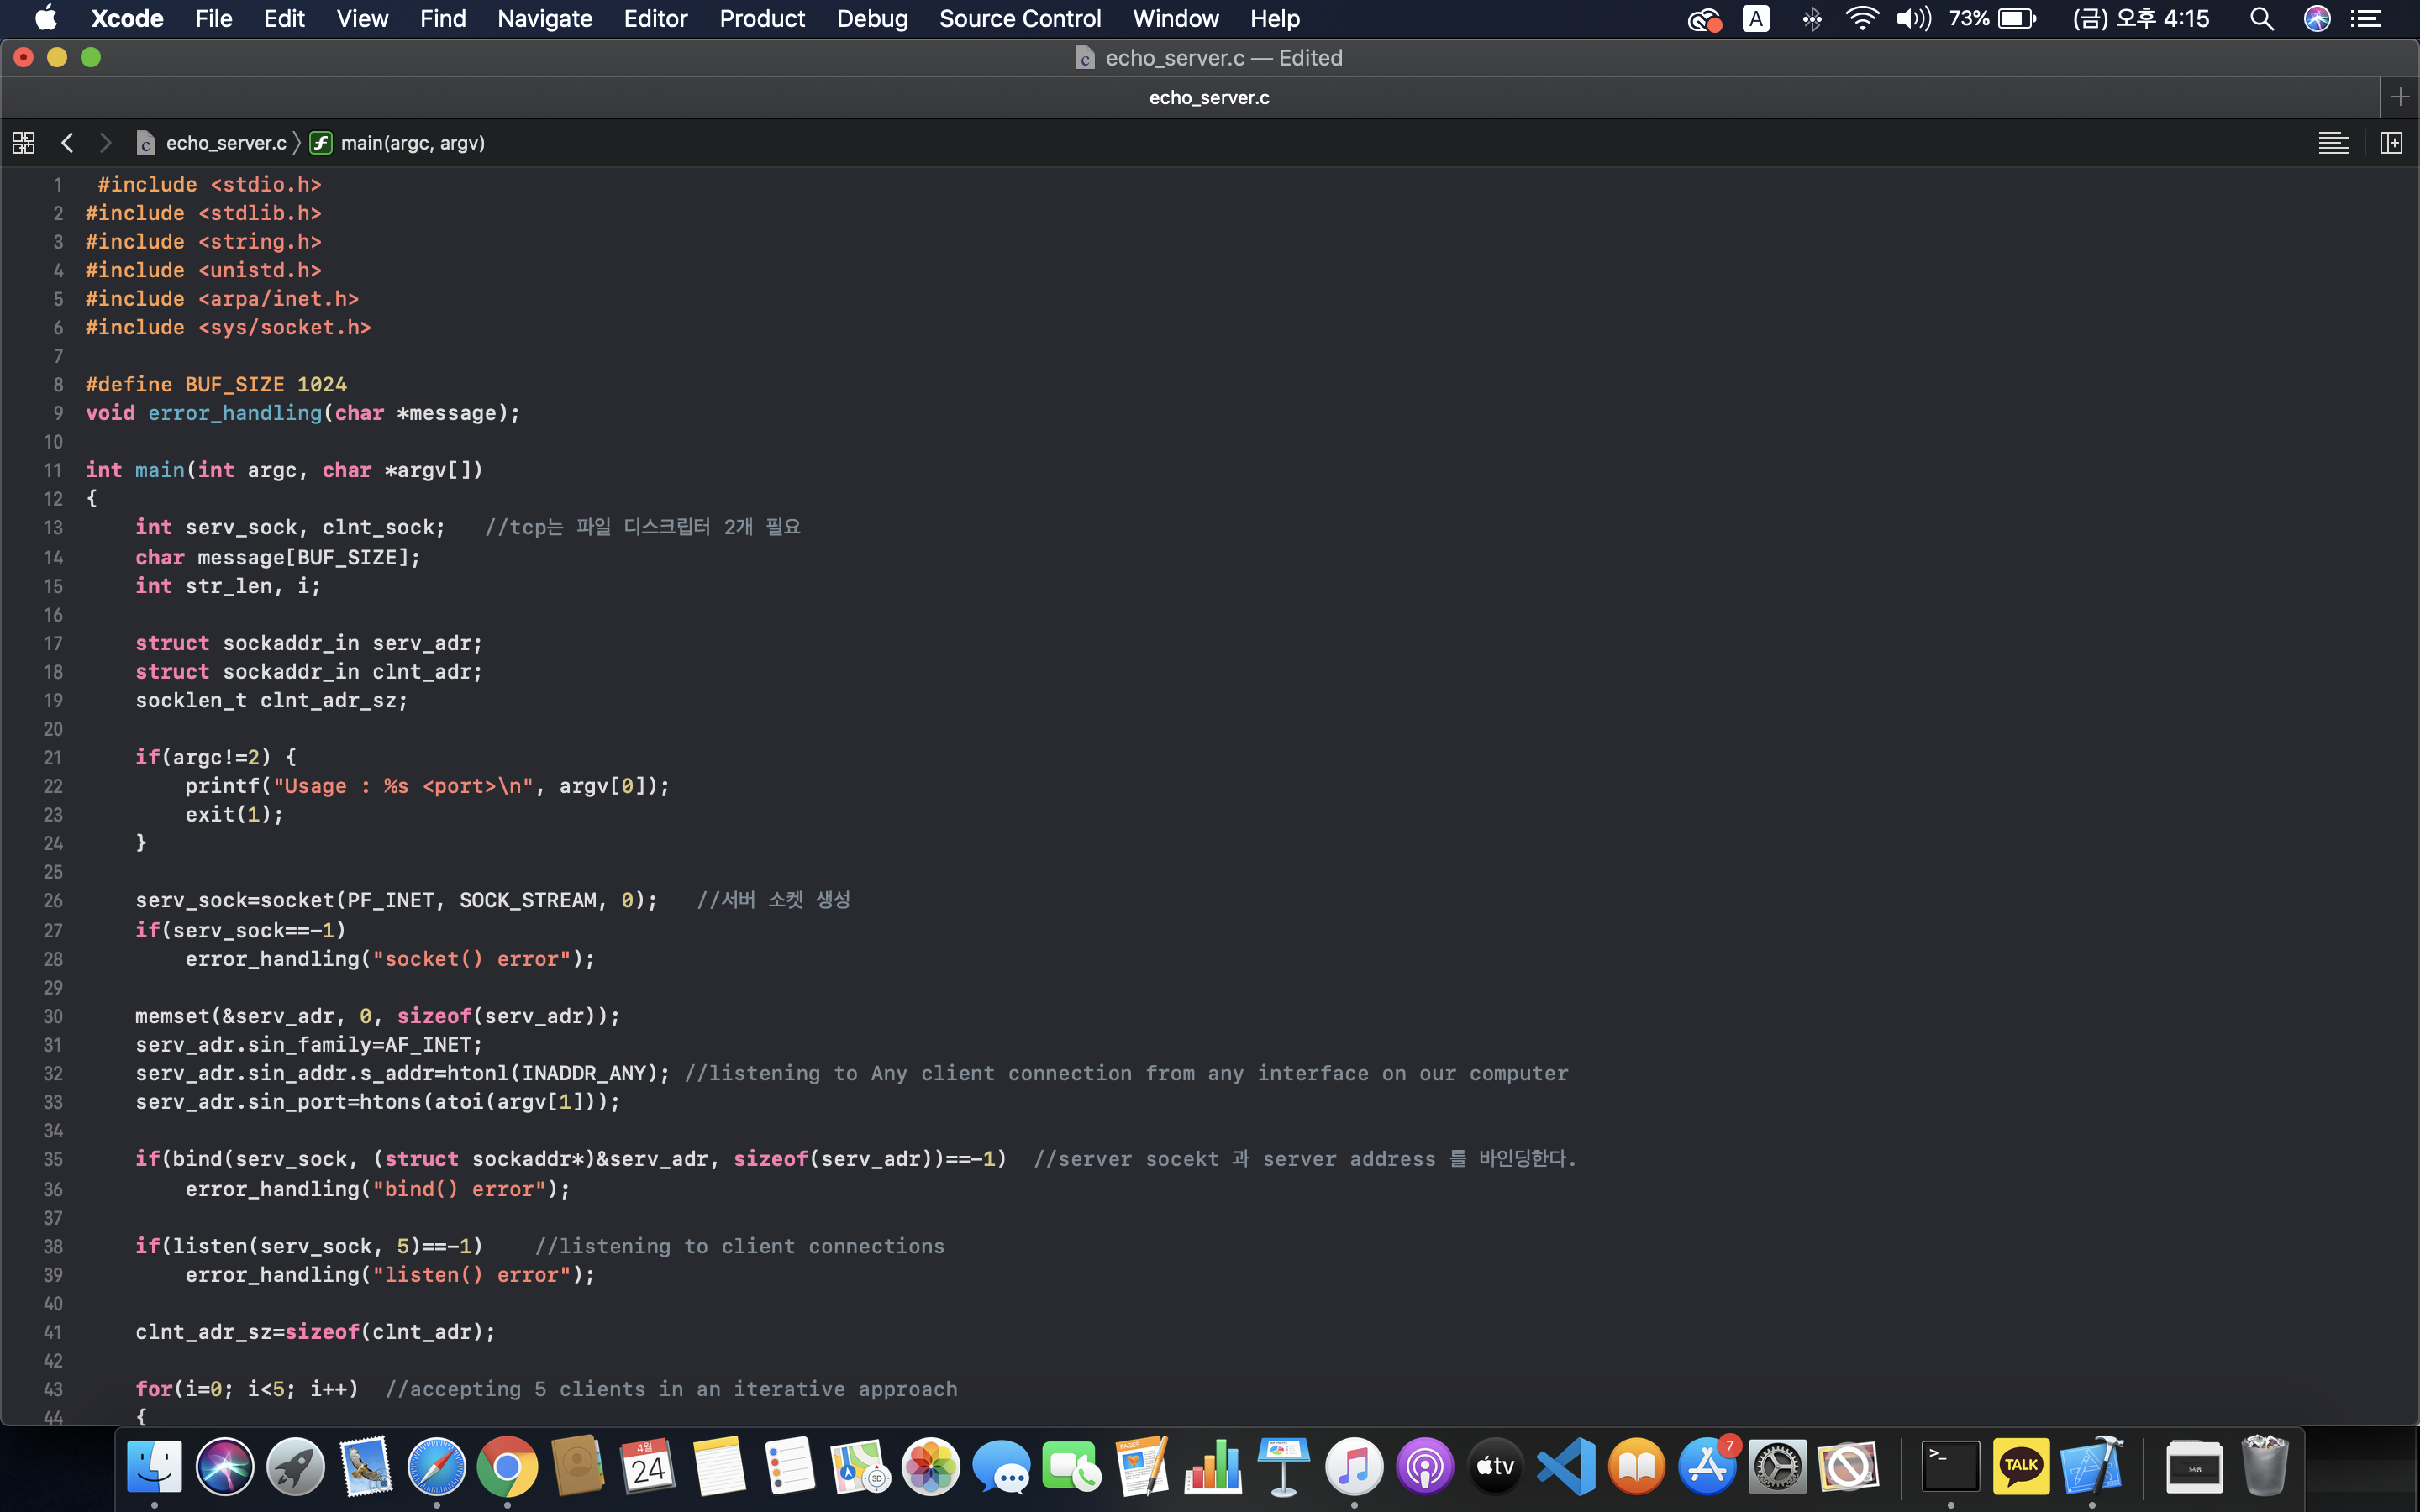Go back with the left chevron

click(x=67, y=143)
